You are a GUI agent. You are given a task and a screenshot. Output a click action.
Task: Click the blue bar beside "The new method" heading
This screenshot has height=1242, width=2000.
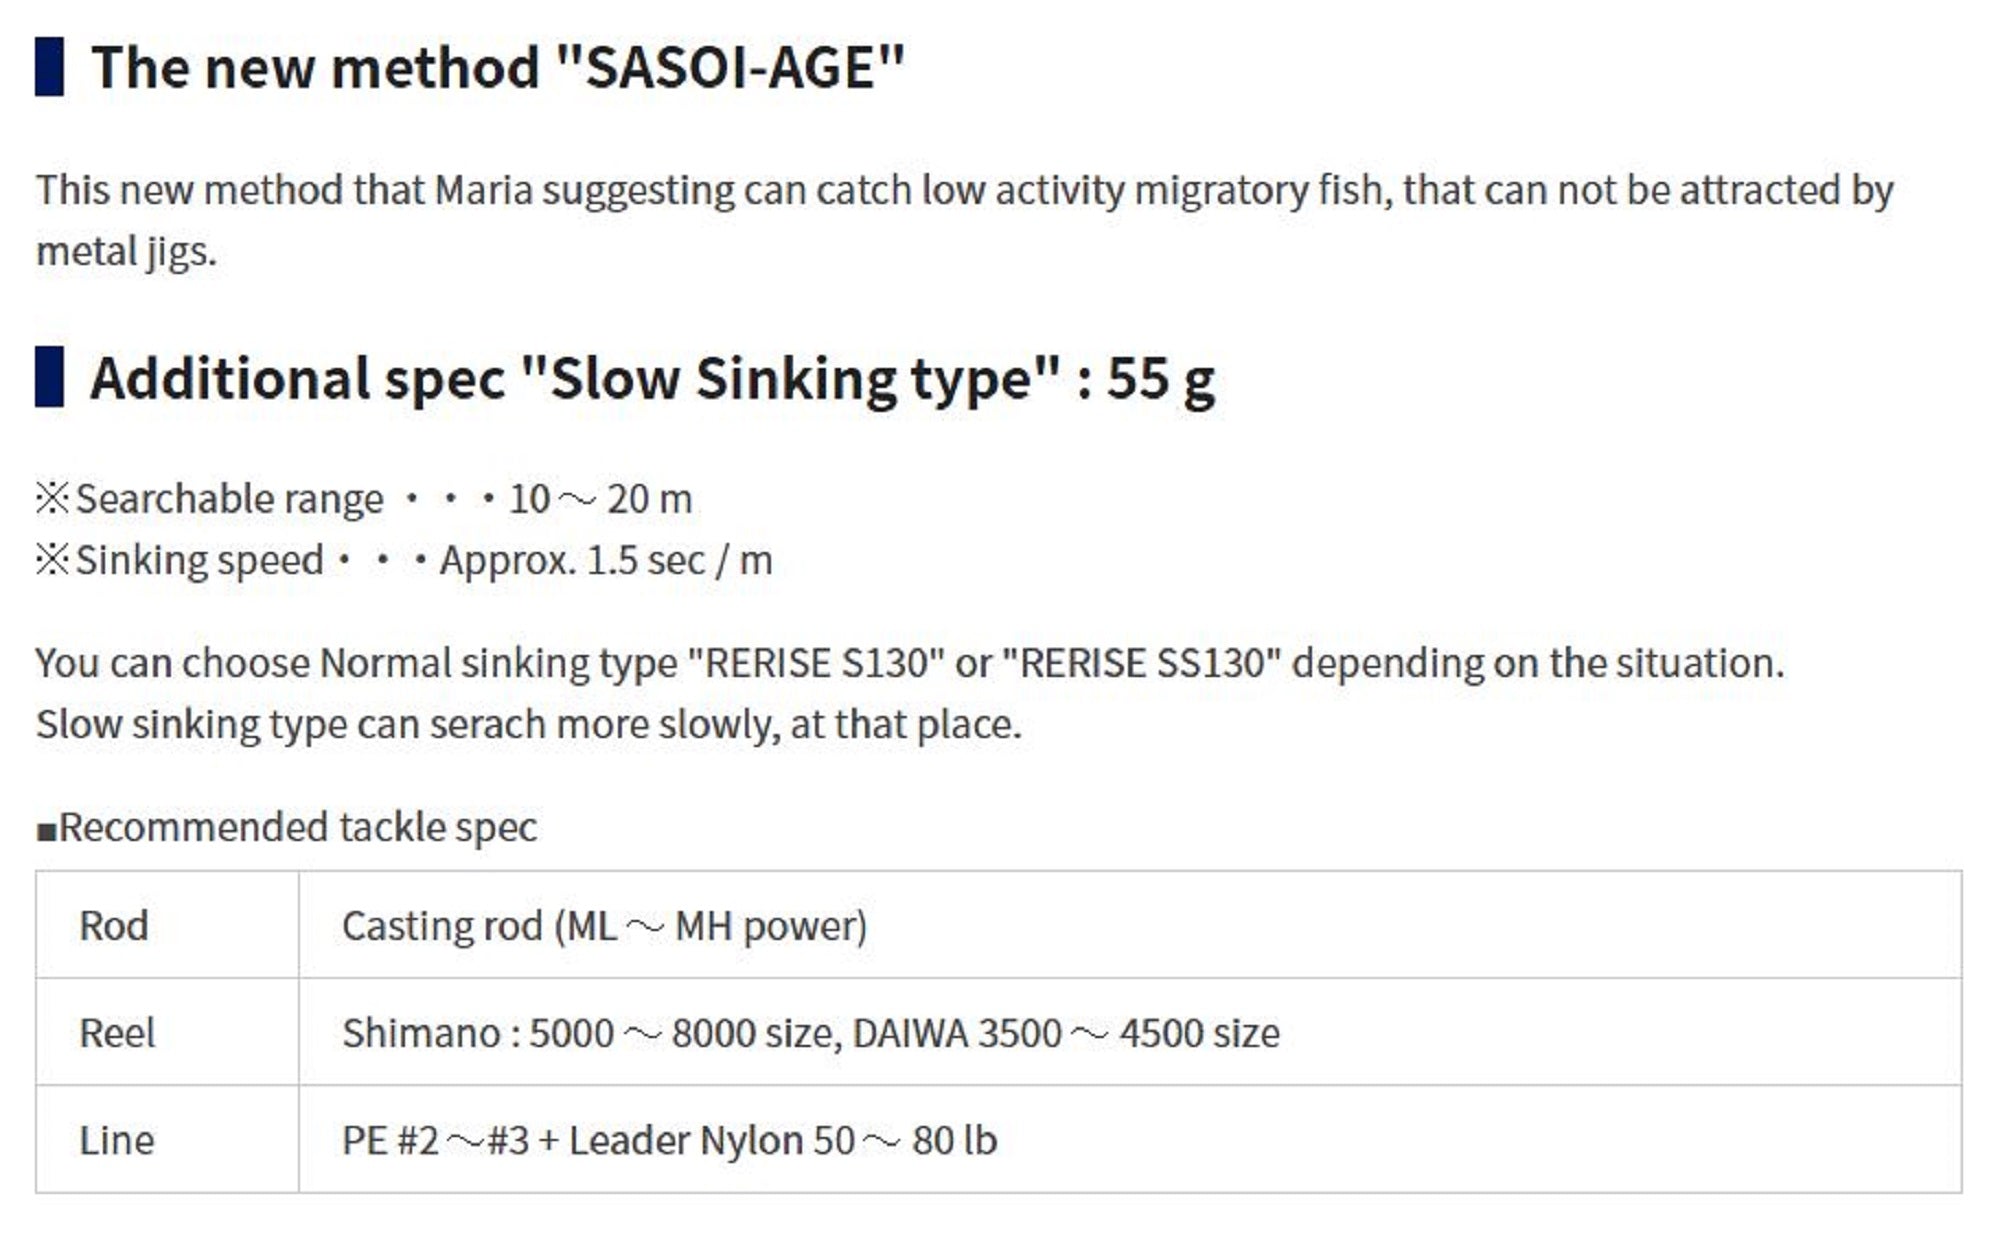(49, 67)
